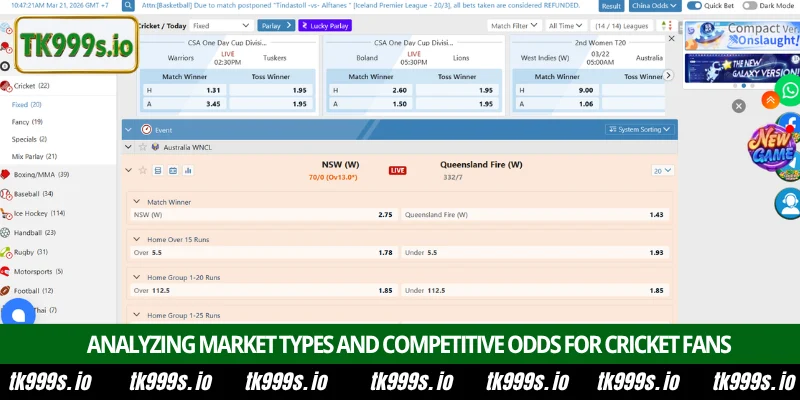Favorite the NSW (W) match star
Screen dimensions: 800x400
[x=143, y=170]
